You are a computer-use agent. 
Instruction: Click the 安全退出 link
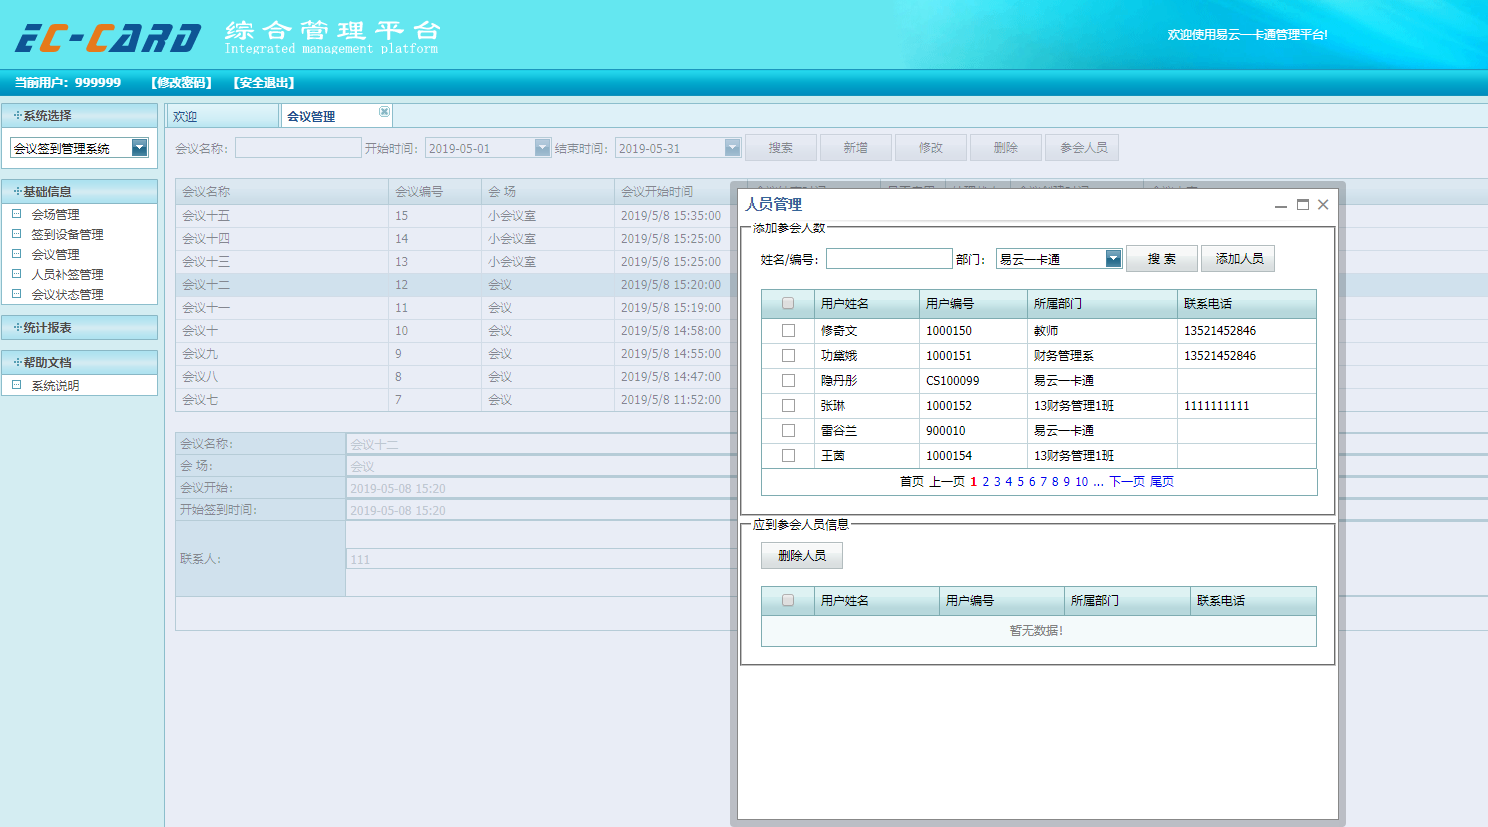[264, 82]
